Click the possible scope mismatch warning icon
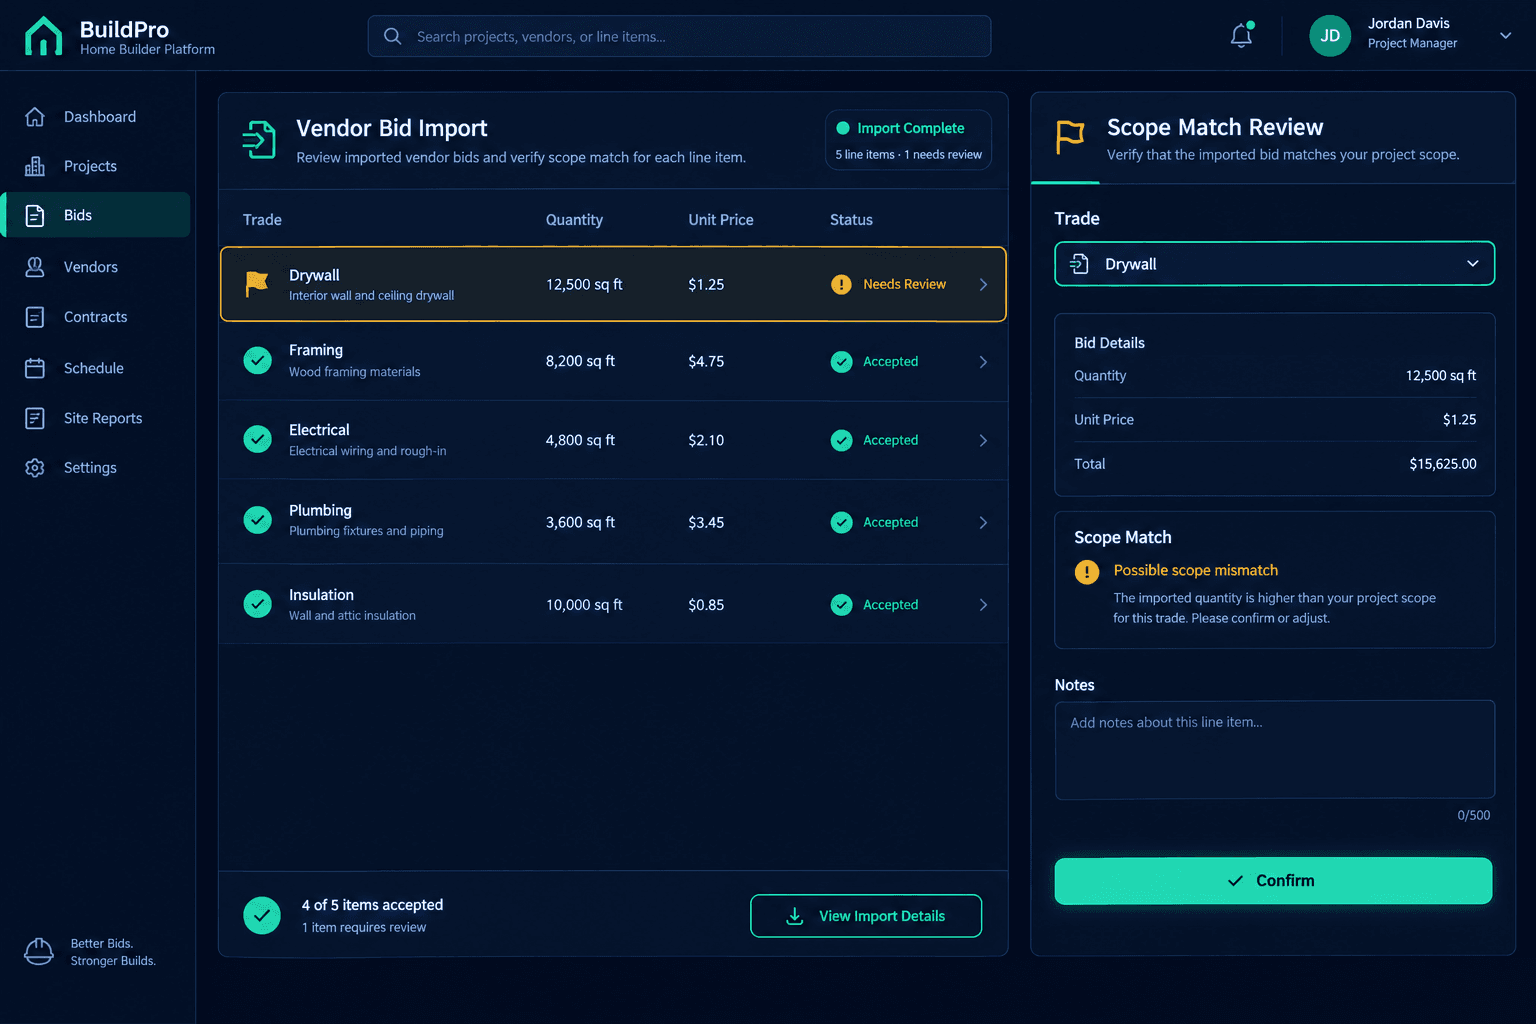Image resolution: width=1536 pixels, height=1024 pixels. pos(1087,571)
